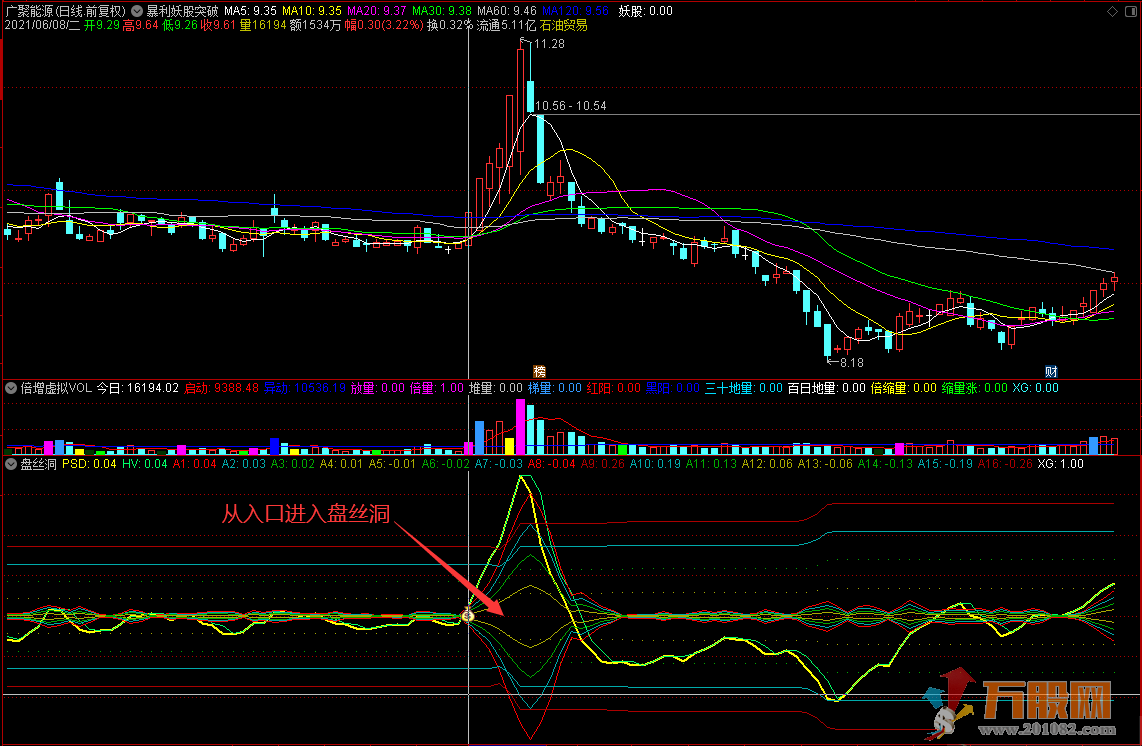This screenshot has width=1142, height=746.
Task: Click the A7: -0.03 value
Action: (498, 464)
